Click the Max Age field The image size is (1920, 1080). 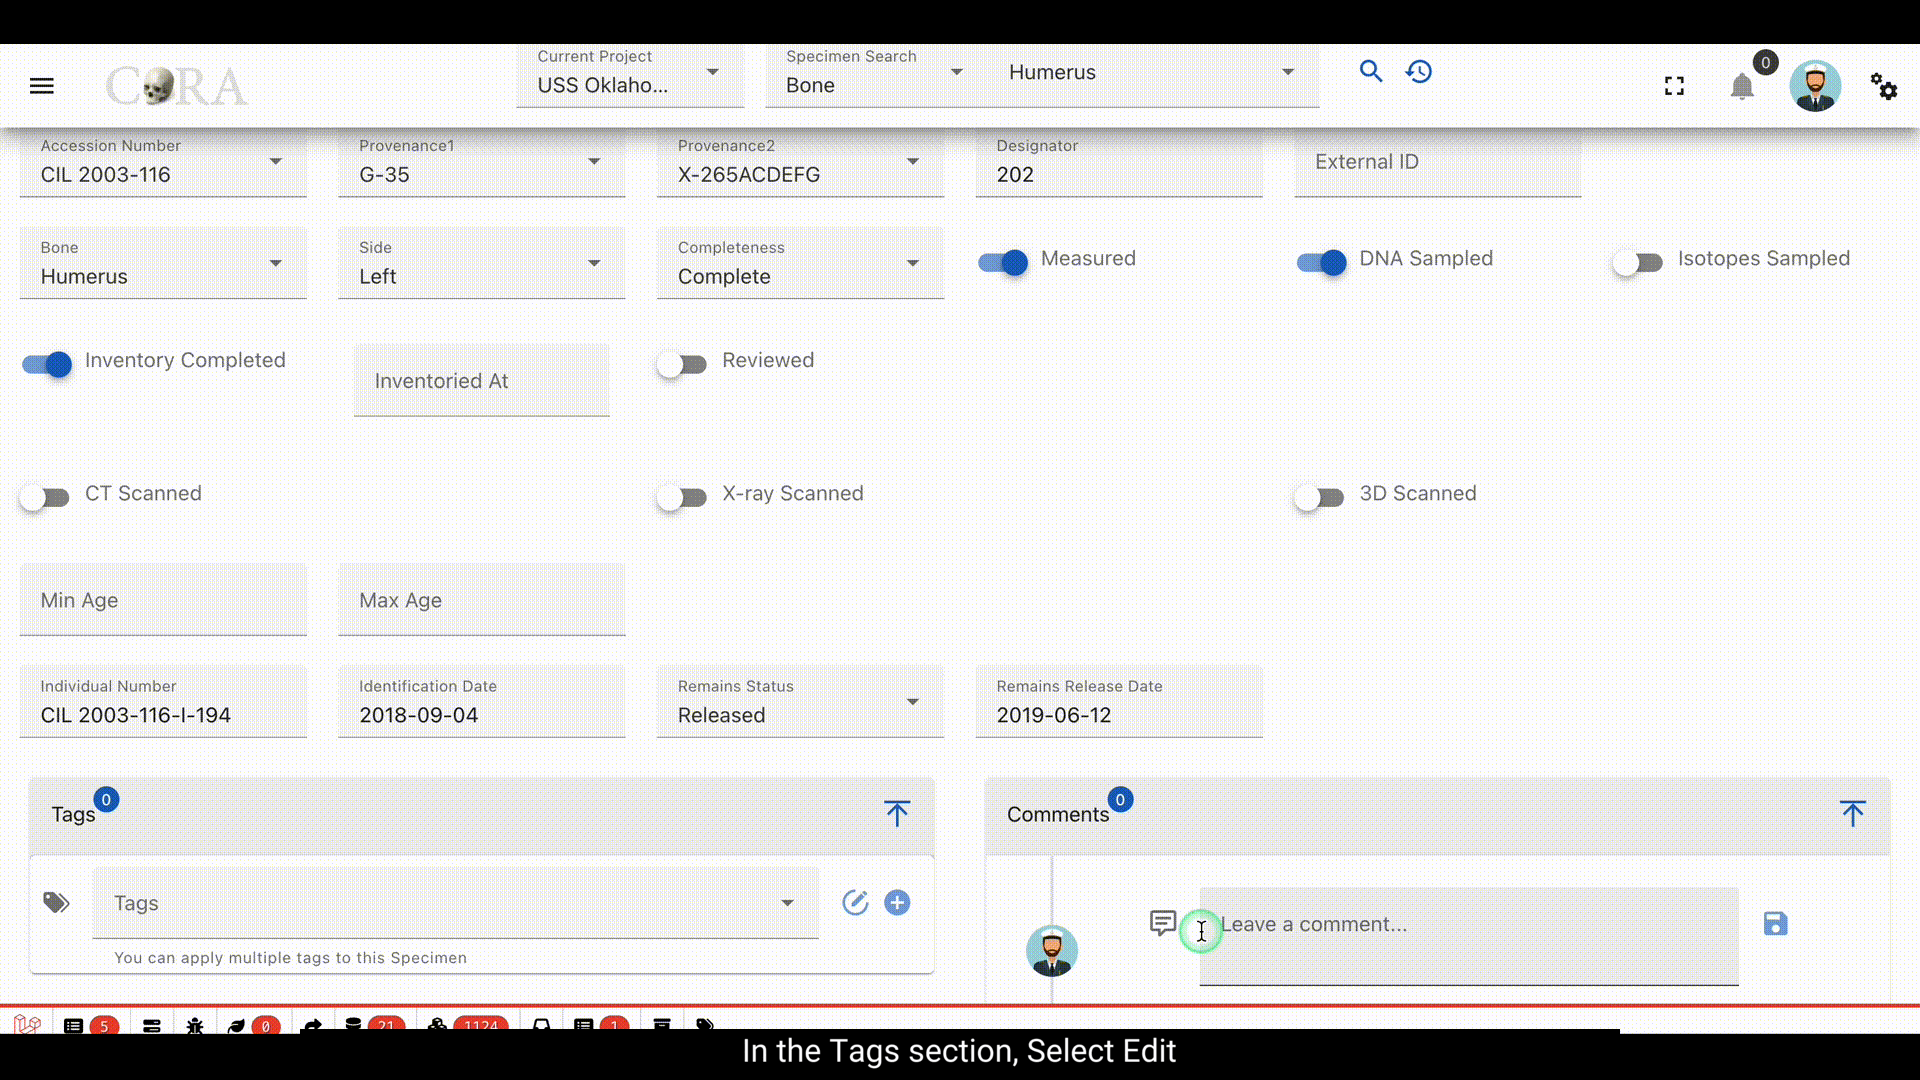click(482, 600)
